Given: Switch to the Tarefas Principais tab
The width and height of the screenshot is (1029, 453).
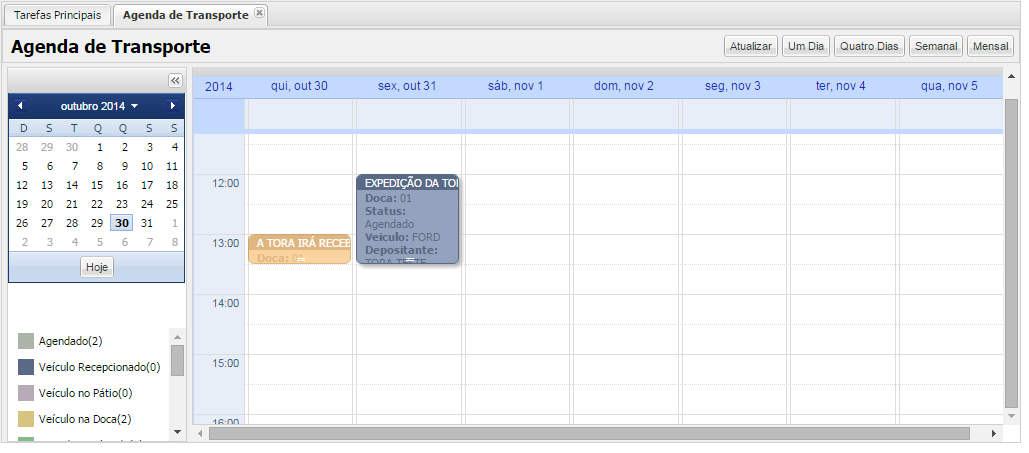Looking at the screenshot, I should 58,14.
